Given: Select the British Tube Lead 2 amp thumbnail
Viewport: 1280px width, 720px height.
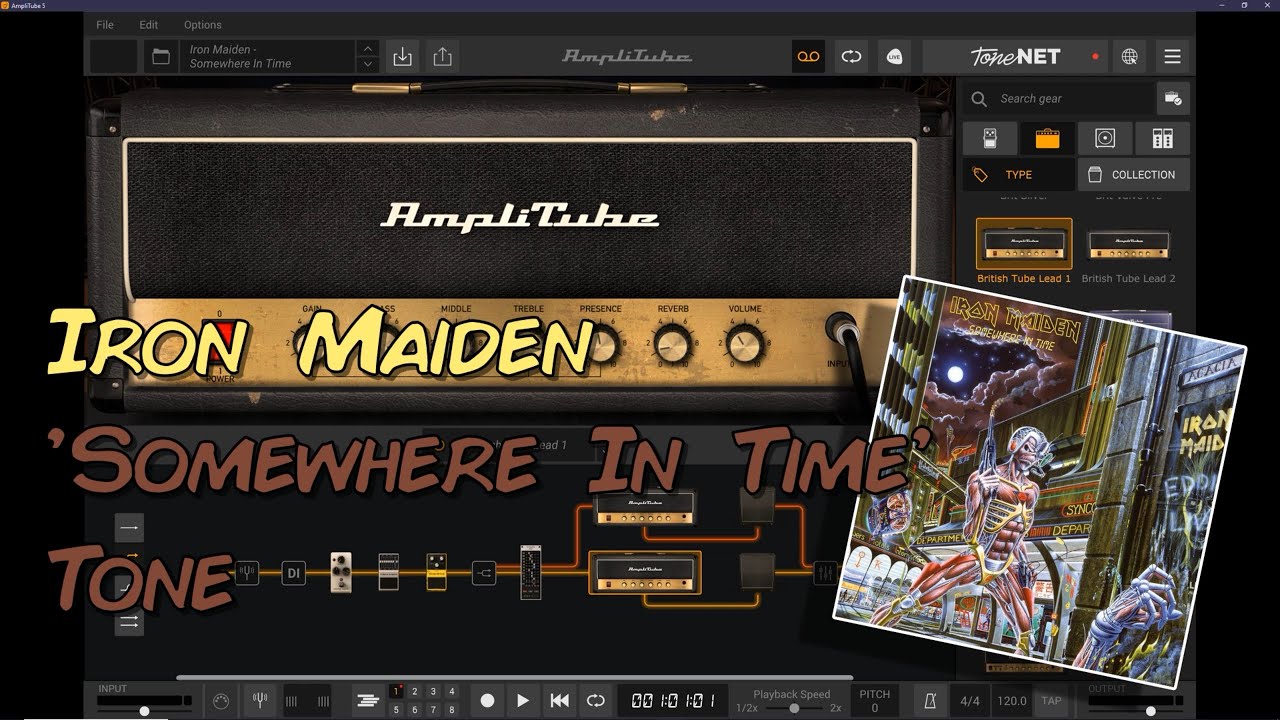Looking at the screenshot, I should click(x=1128, y=244).
